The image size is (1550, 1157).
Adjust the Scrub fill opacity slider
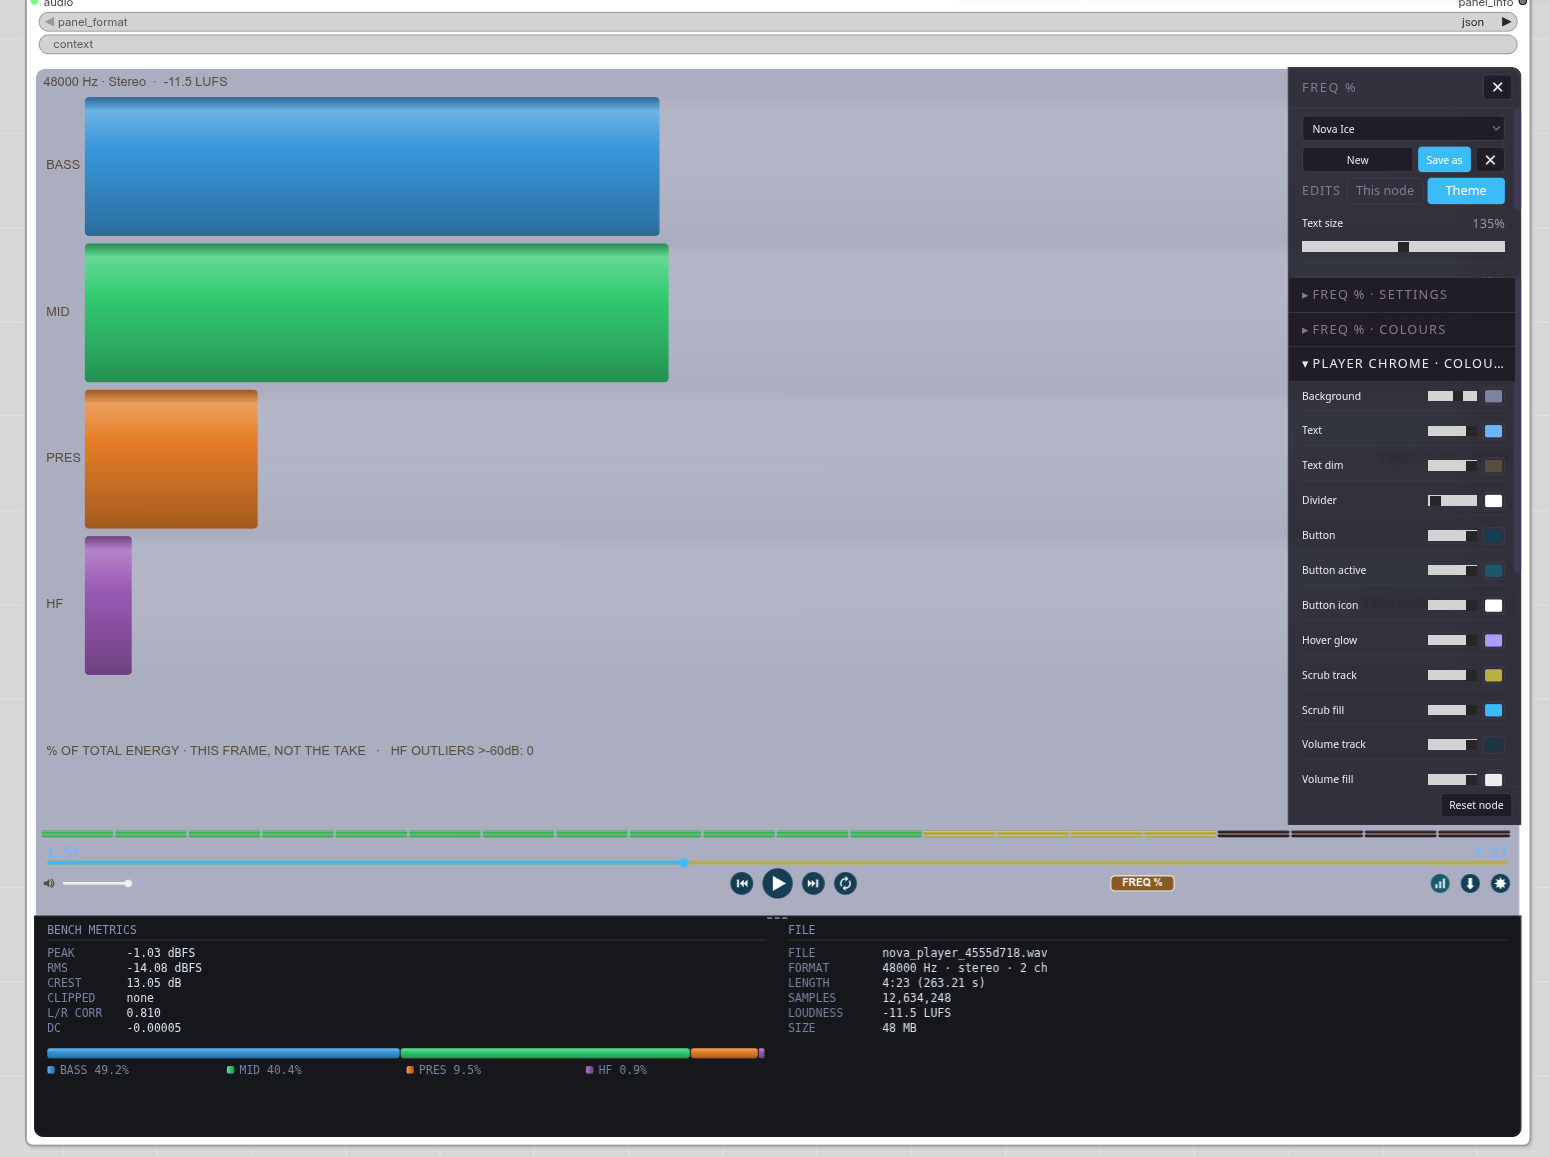[x=1452, y=710]
